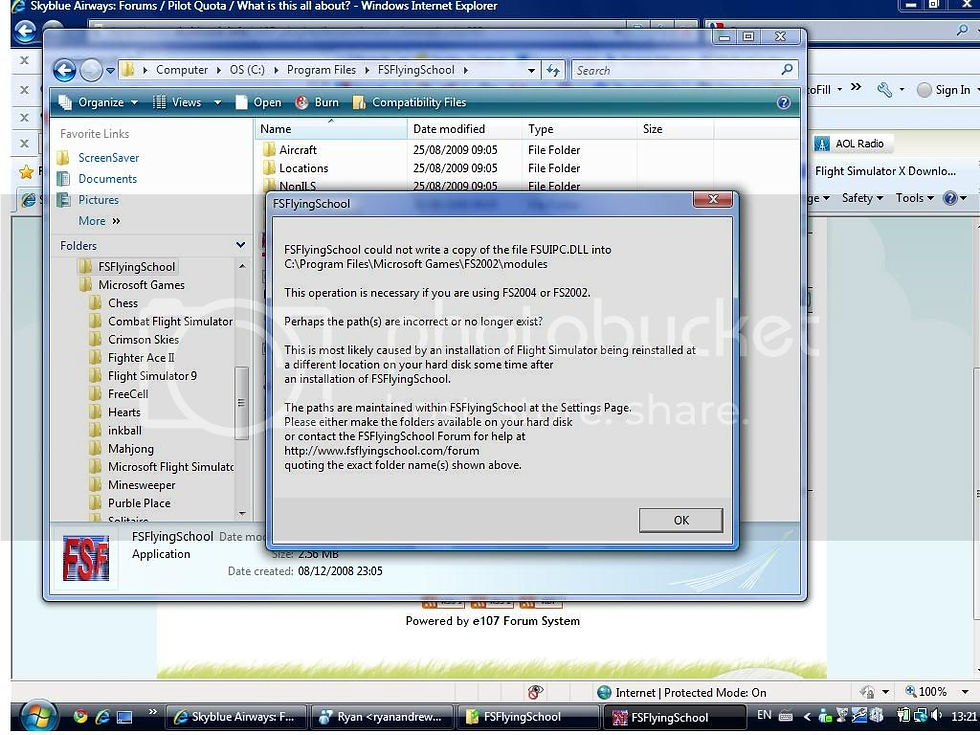
Task: Show hidden tray icons arrow
Action: point(806,716)
